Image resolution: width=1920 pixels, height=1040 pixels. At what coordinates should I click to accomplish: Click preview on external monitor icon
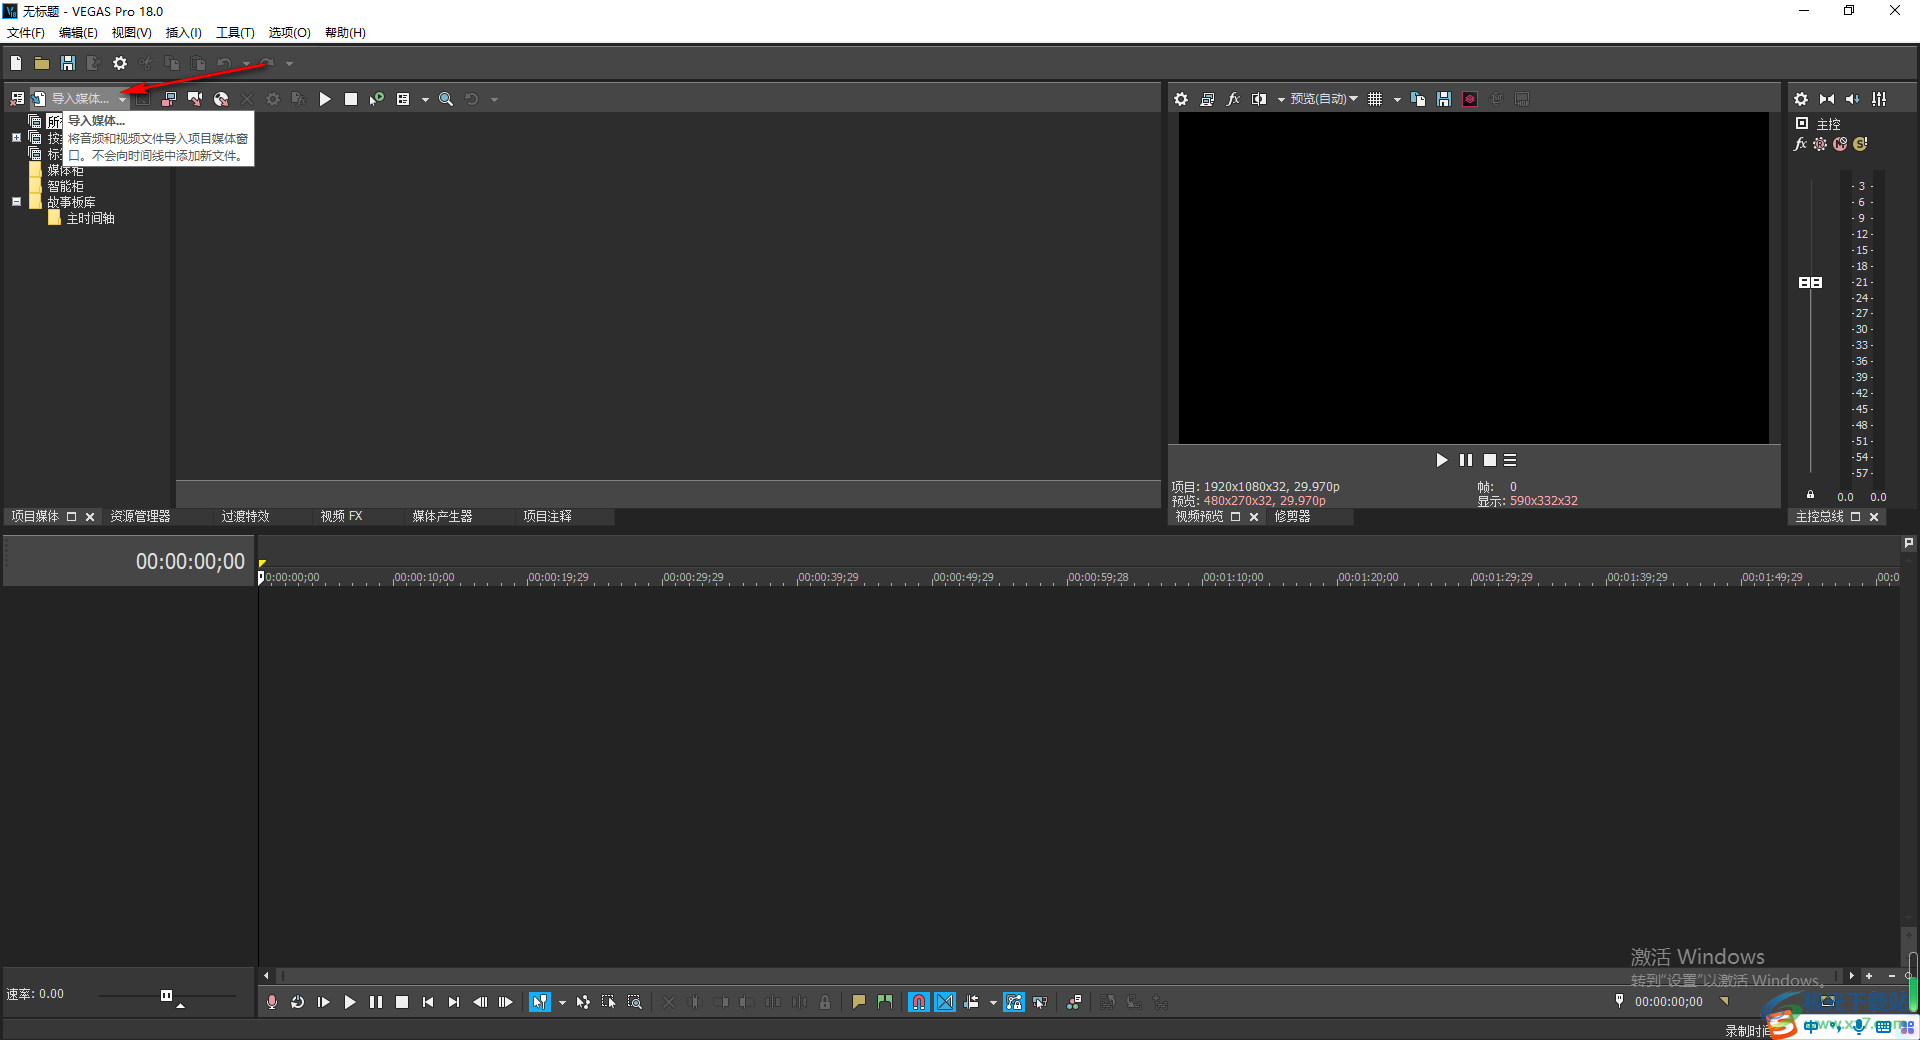(x=1207, y=99)
